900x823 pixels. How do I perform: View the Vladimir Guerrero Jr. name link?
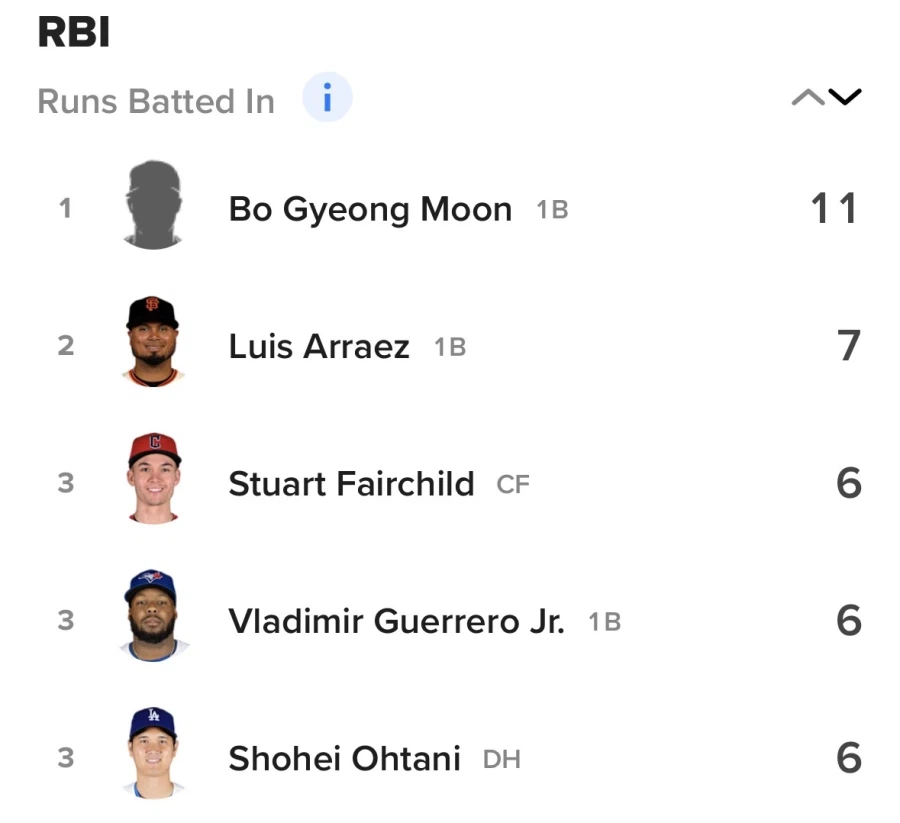coord(396,621)
